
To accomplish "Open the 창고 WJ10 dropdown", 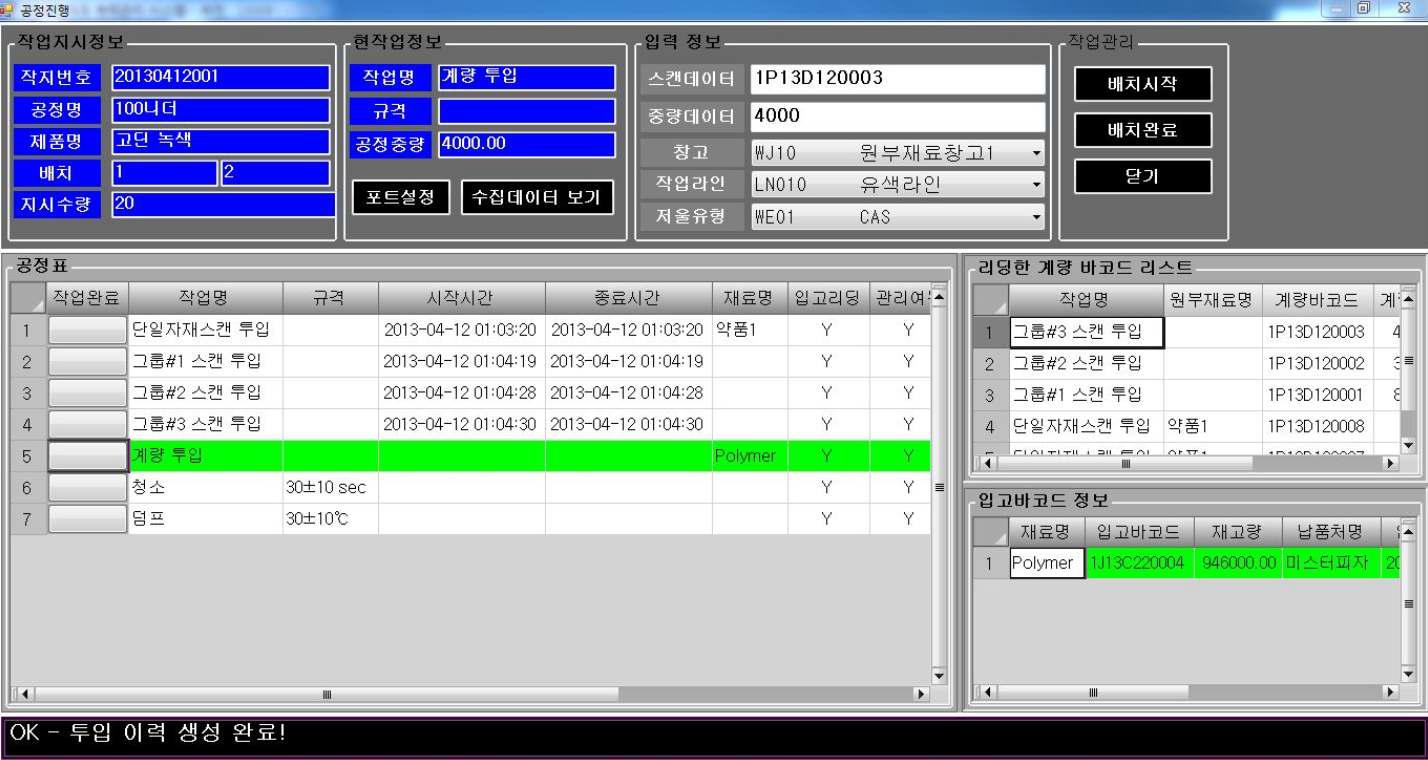I will [898, 153].
